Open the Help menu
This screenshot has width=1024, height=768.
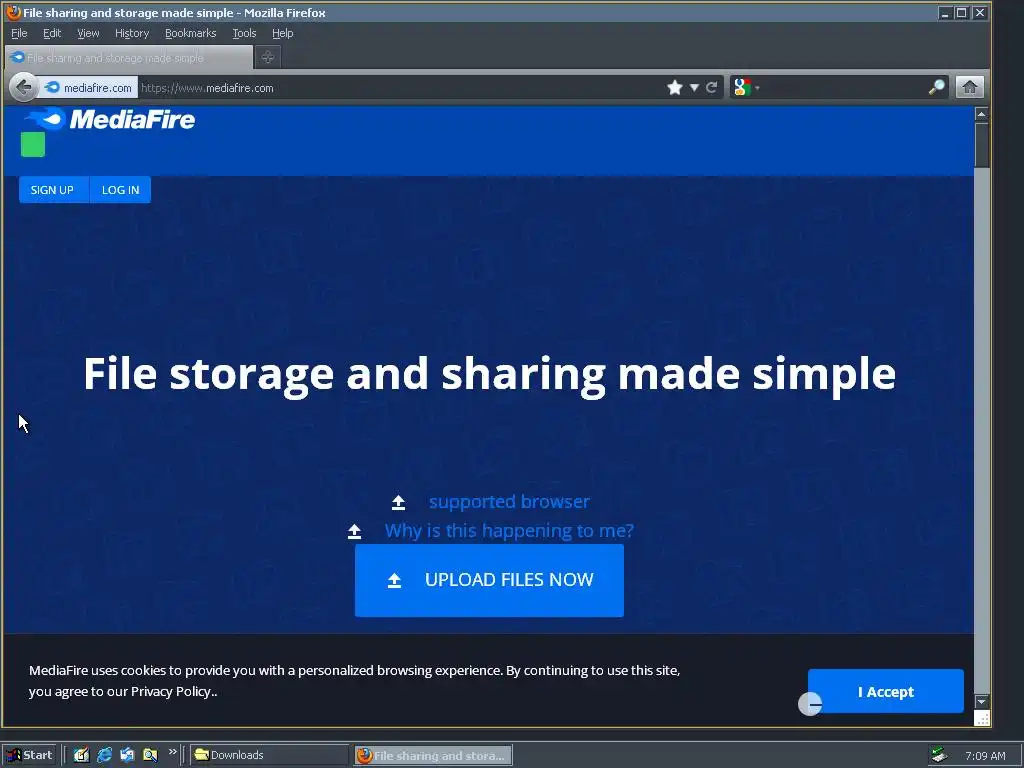(x=282, y=33)
